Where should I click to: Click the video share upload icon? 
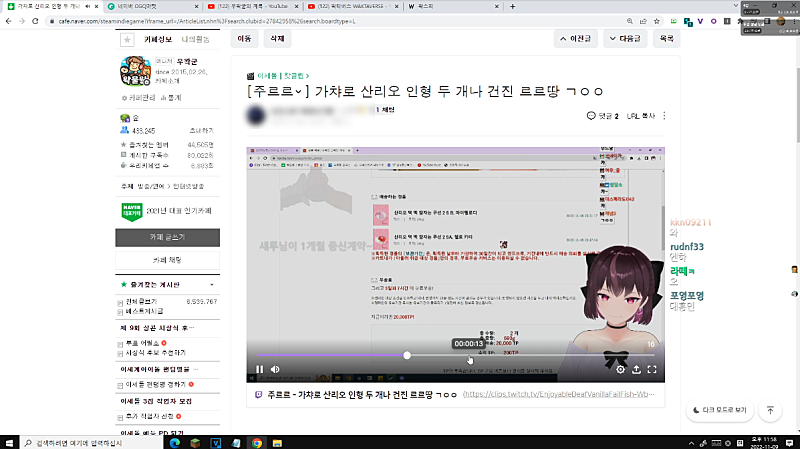click(x=636, y=369)
